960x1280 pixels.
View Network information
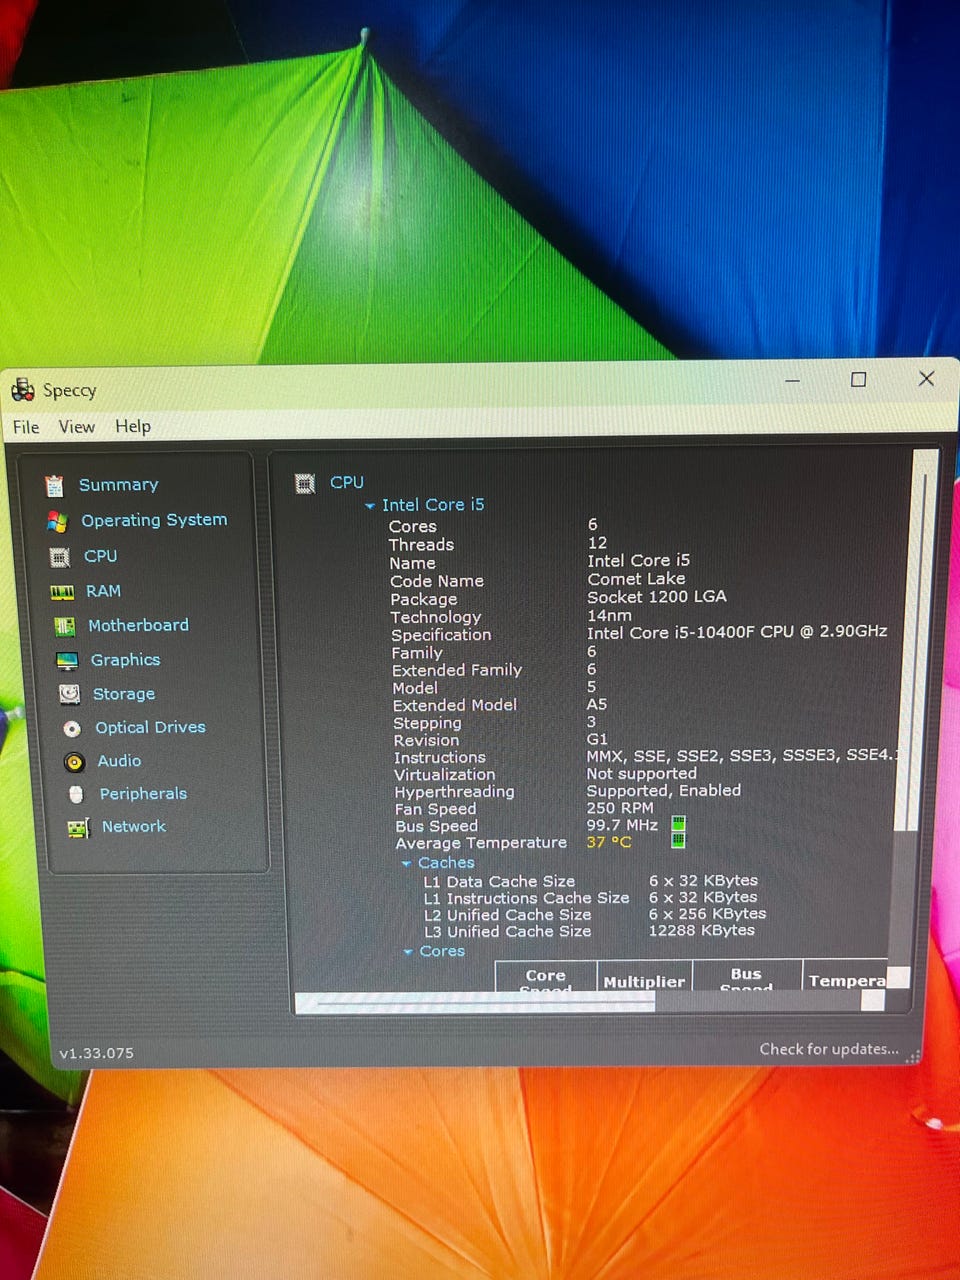[134, 827]
